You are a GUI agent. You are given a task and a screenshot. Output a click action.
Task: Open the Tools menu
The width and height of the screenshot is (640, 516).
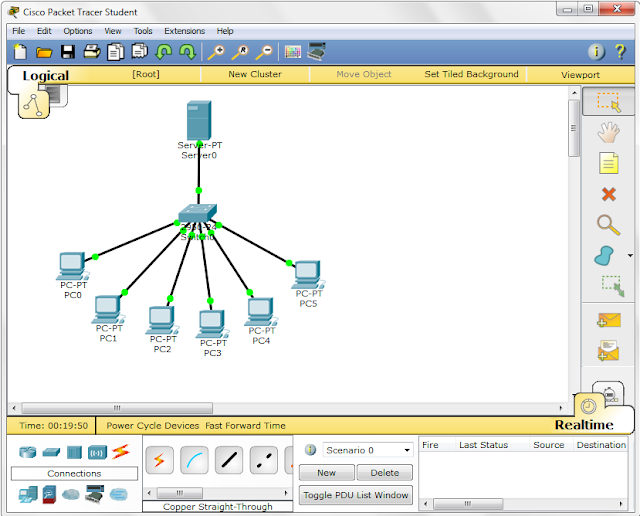point(143,31)
